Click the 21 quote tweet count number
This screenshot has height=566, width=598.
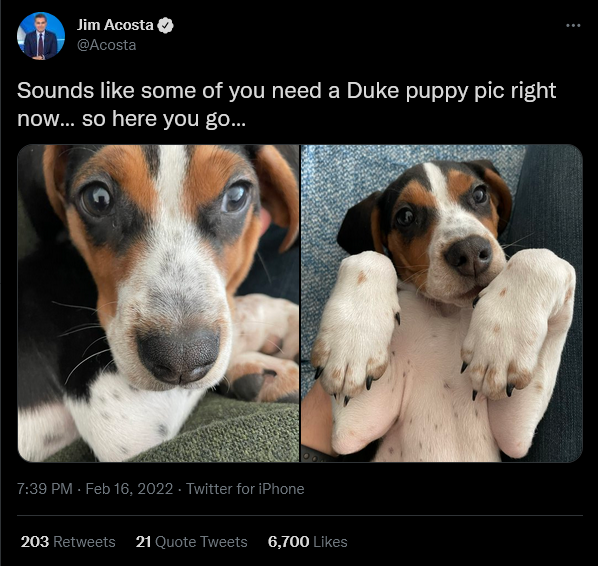(x=143, y=542)
